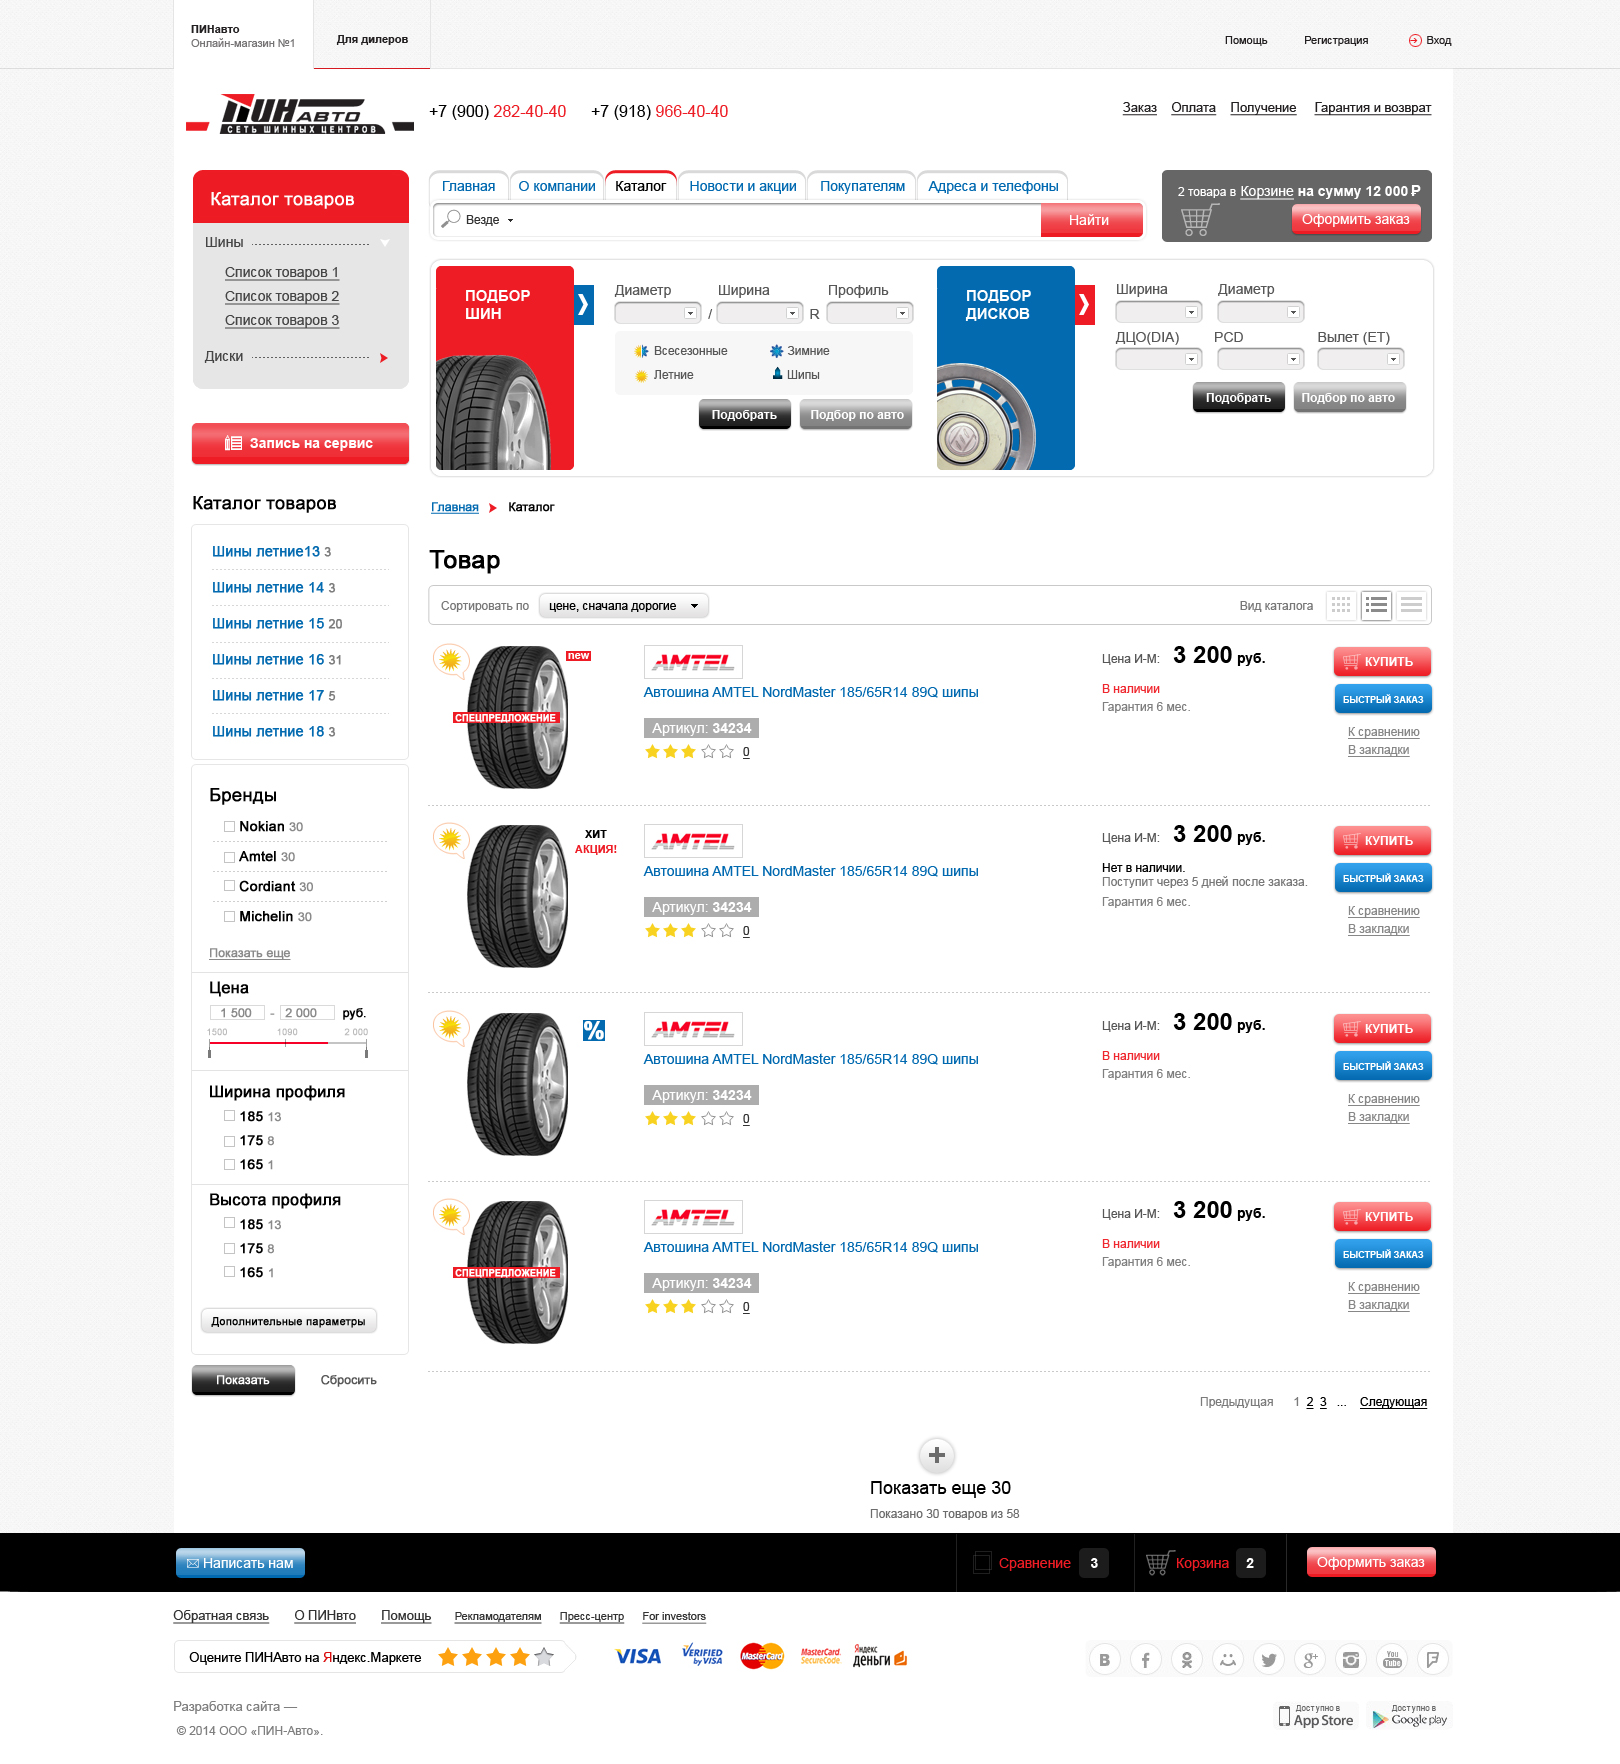Open the О компании tab

pos(557,186)
